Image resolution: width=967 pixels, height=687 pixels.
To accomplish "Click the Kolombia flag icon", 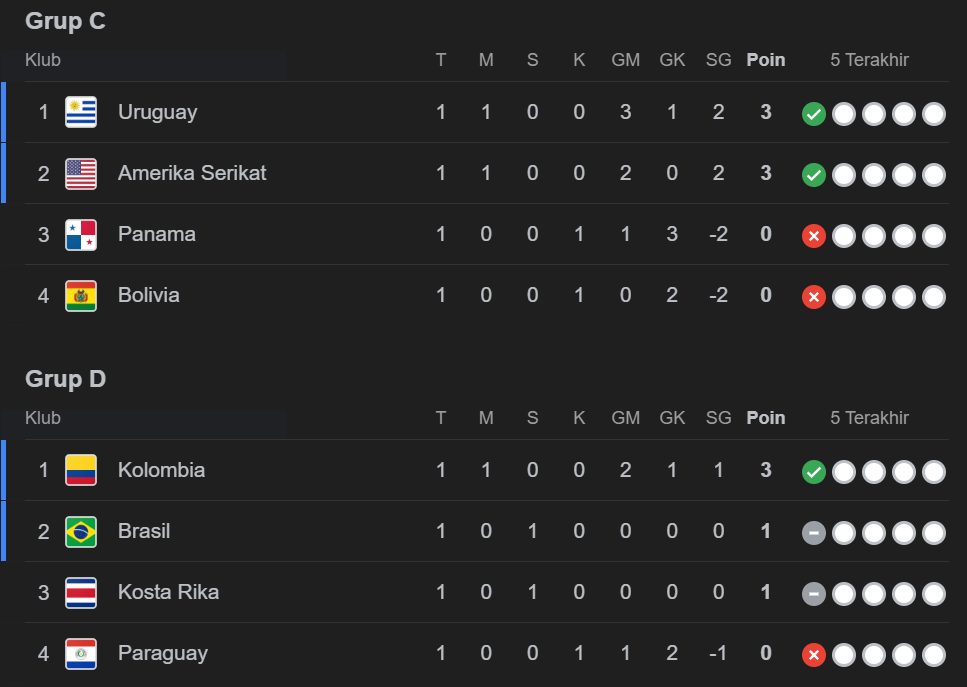I will pos(81,470).
